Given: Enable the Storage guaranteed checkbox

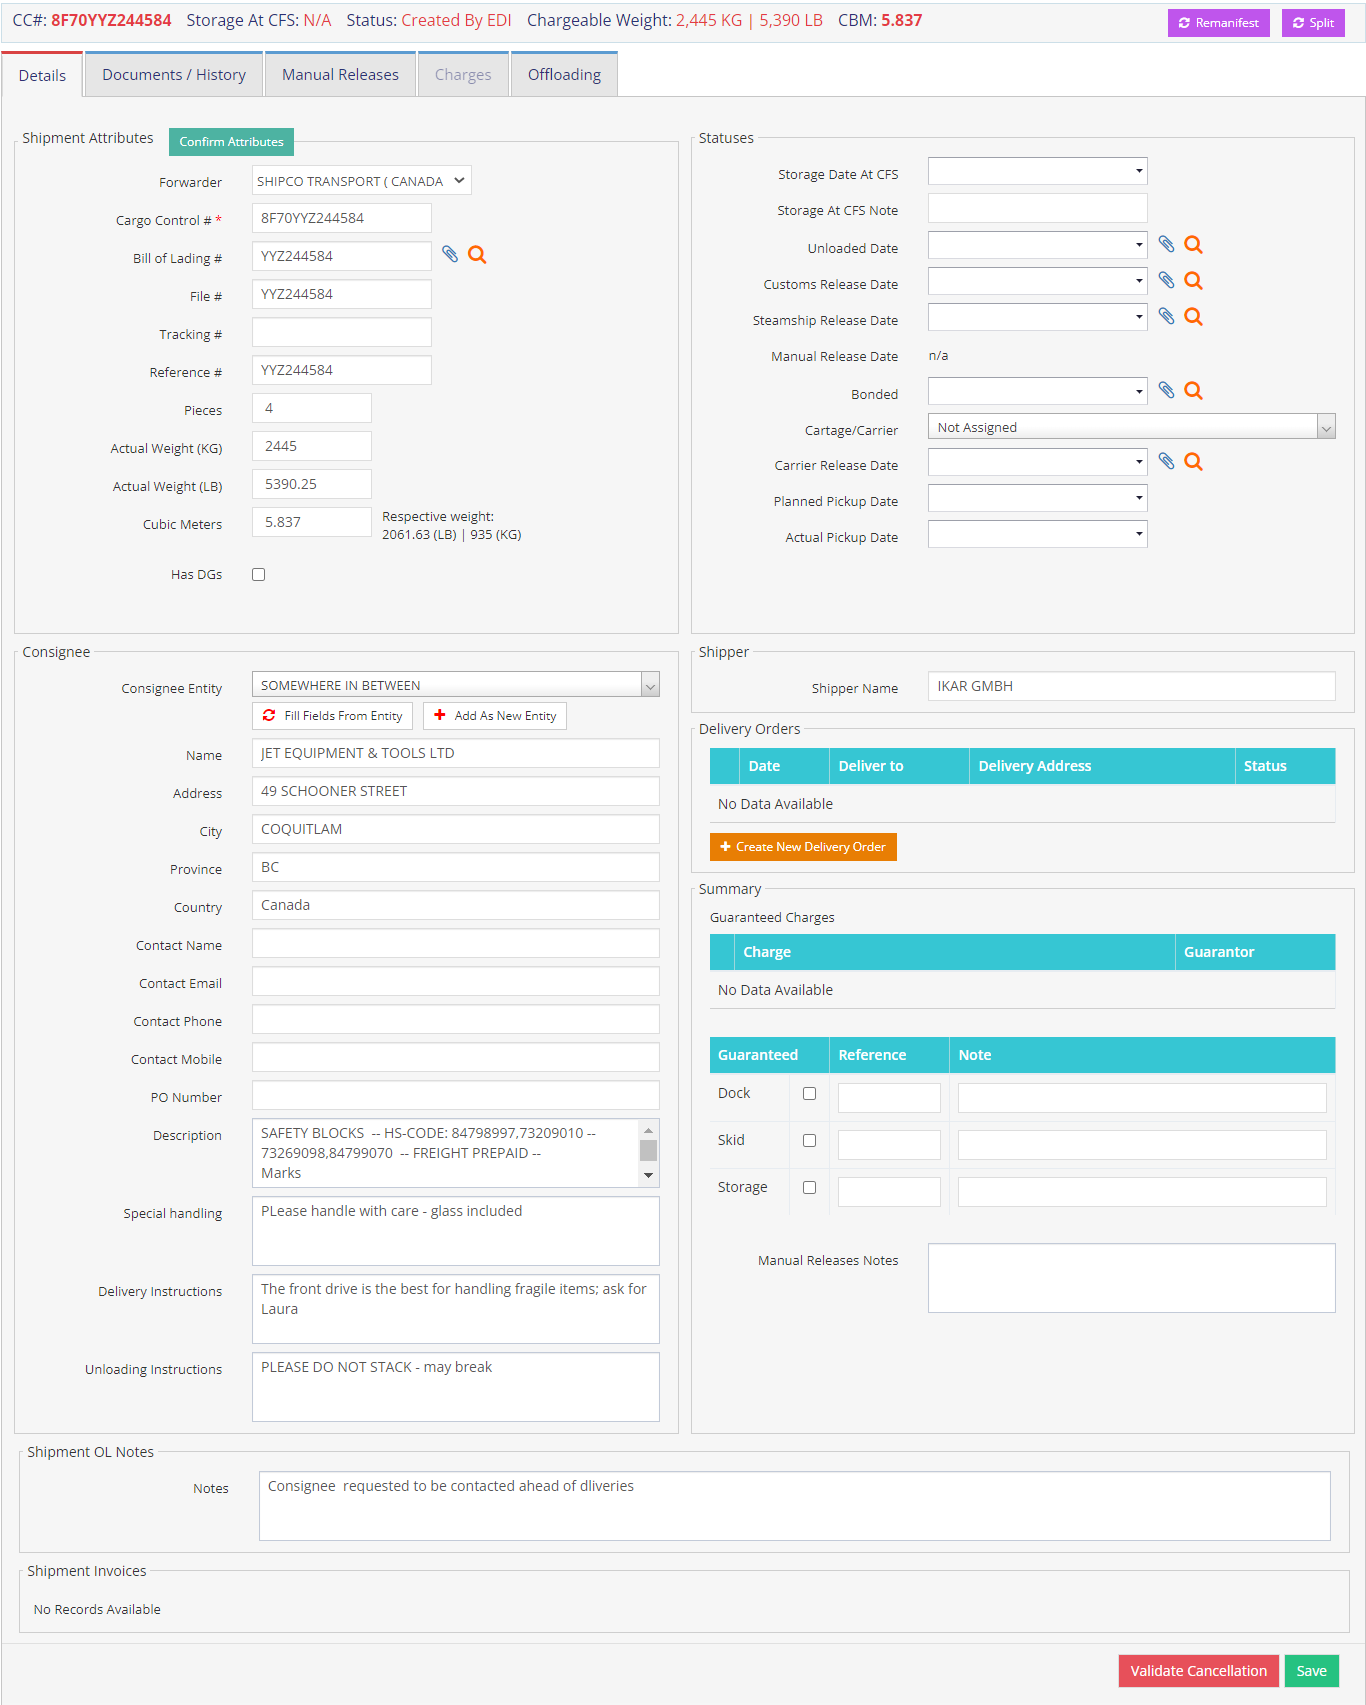Looking at the screenshot, I should coord(809,1188).
